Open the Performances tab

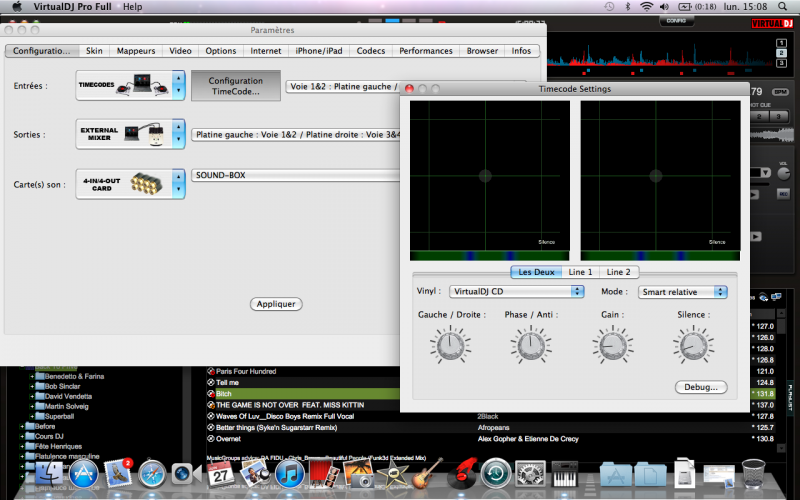(x=426, y=51)
